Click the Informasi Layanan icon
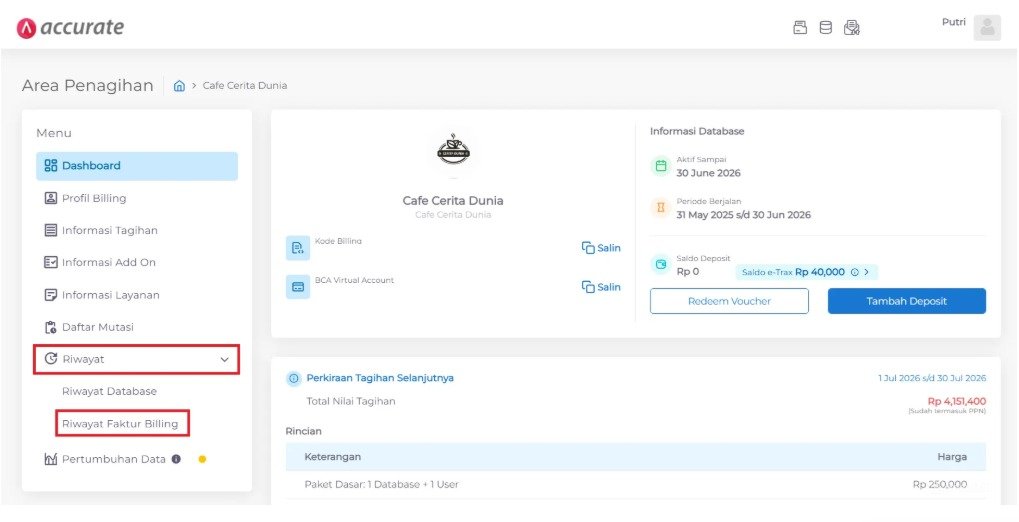Screen dimensions: 1019x522 (x=51, y=295)
